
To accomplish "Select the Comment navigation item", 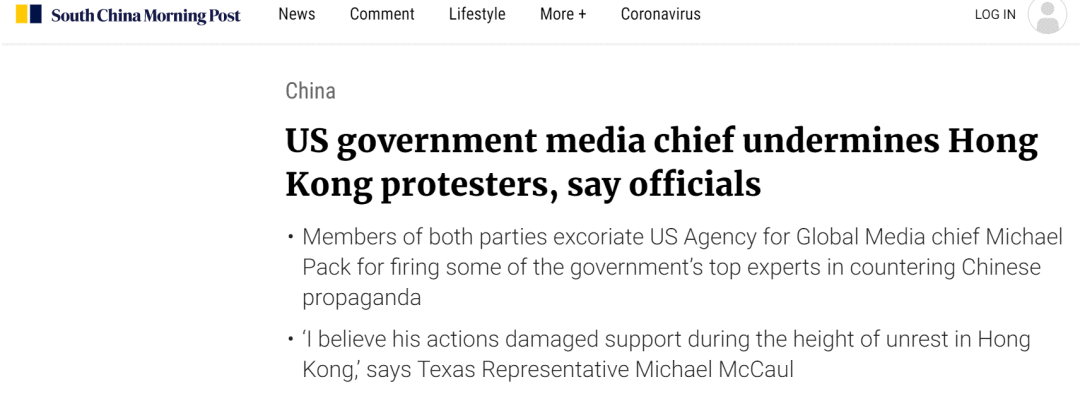I will coord(382,14).
